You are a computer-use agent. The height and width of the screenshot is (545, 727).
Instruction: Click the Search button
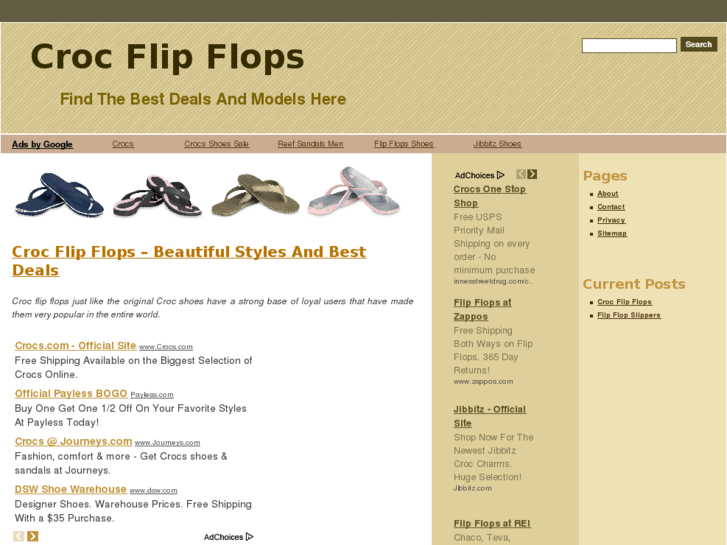tap(698, 45)
